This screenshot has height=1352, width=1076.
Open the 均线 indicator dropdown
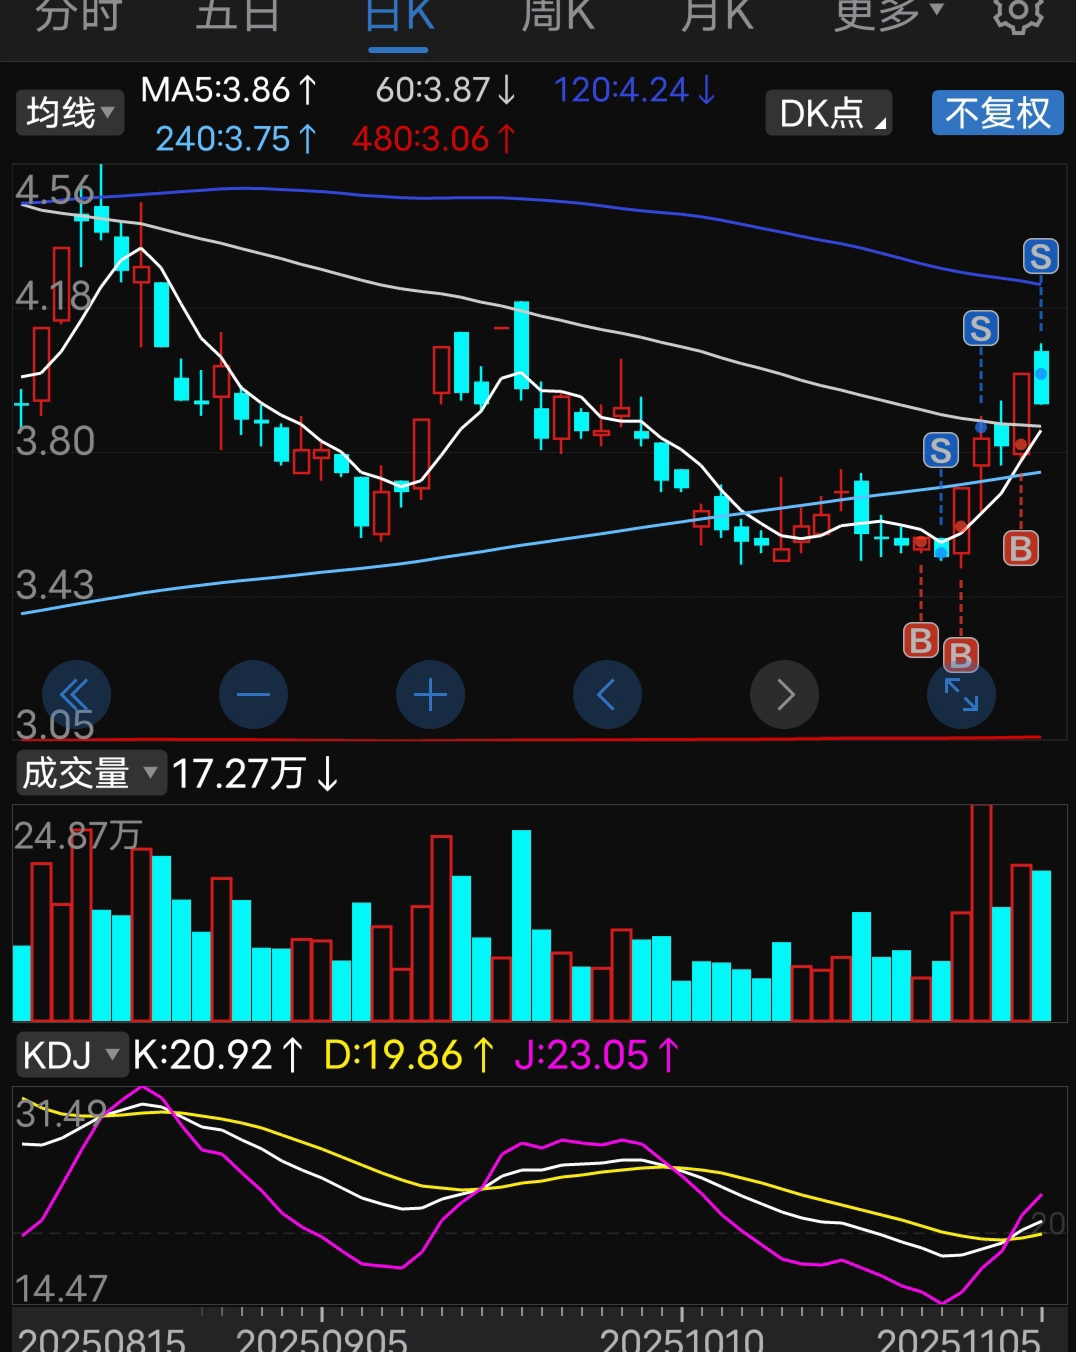tap(70, 112)
